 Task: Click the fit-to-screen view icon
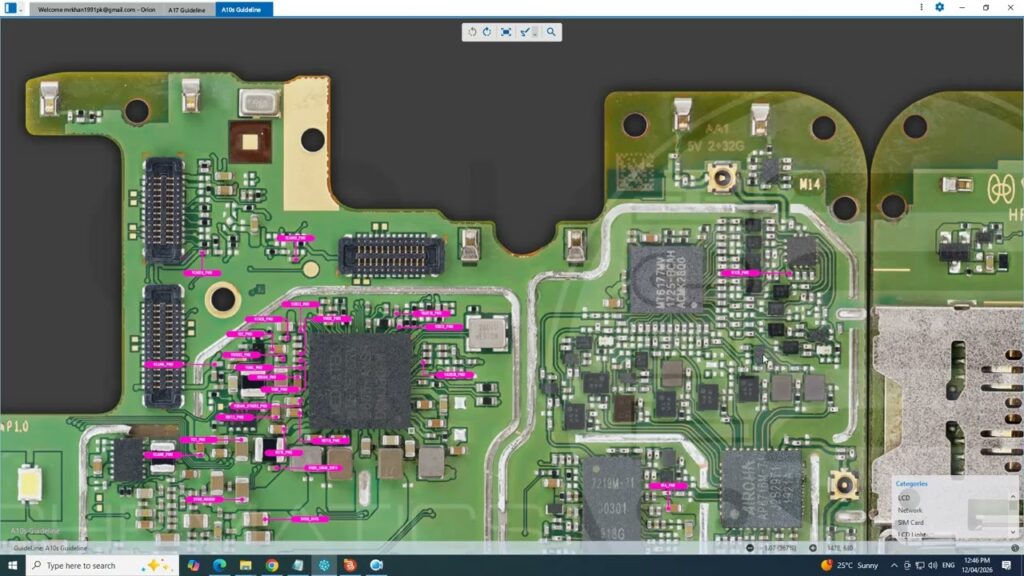(506, 32)
